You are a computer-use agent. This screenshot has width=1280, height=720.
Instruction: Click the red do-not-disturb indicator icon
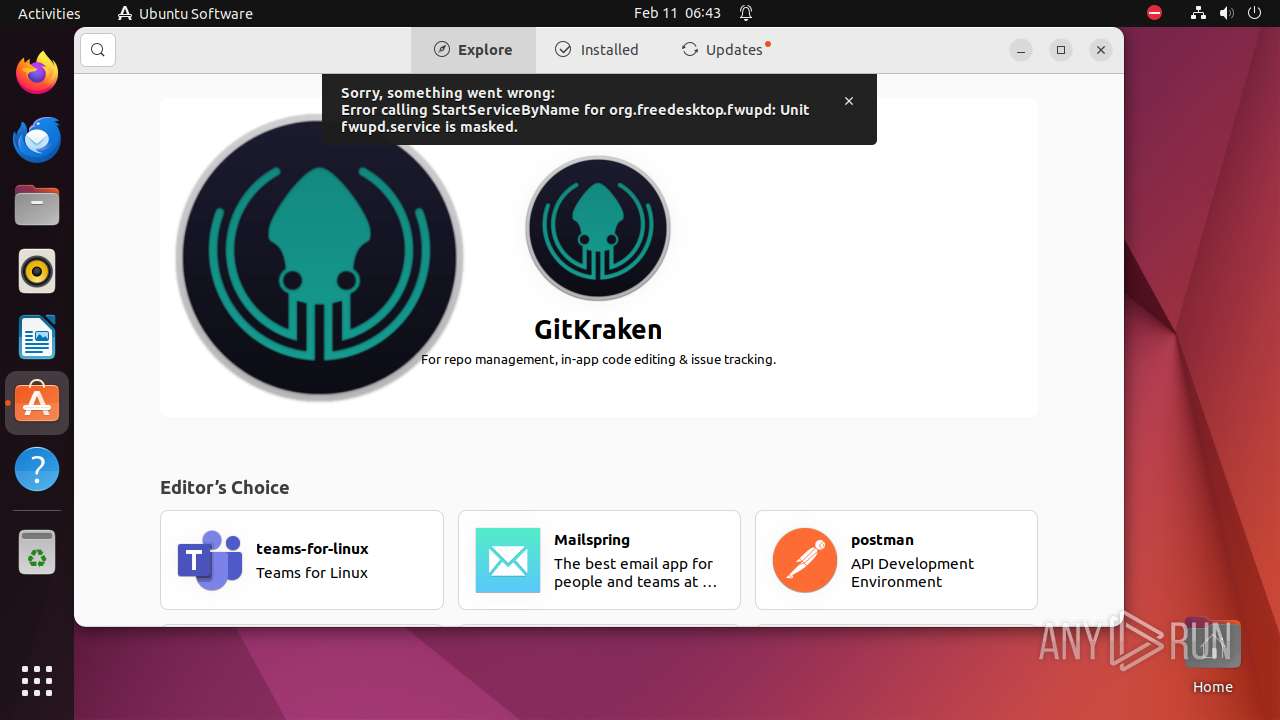1154,13
